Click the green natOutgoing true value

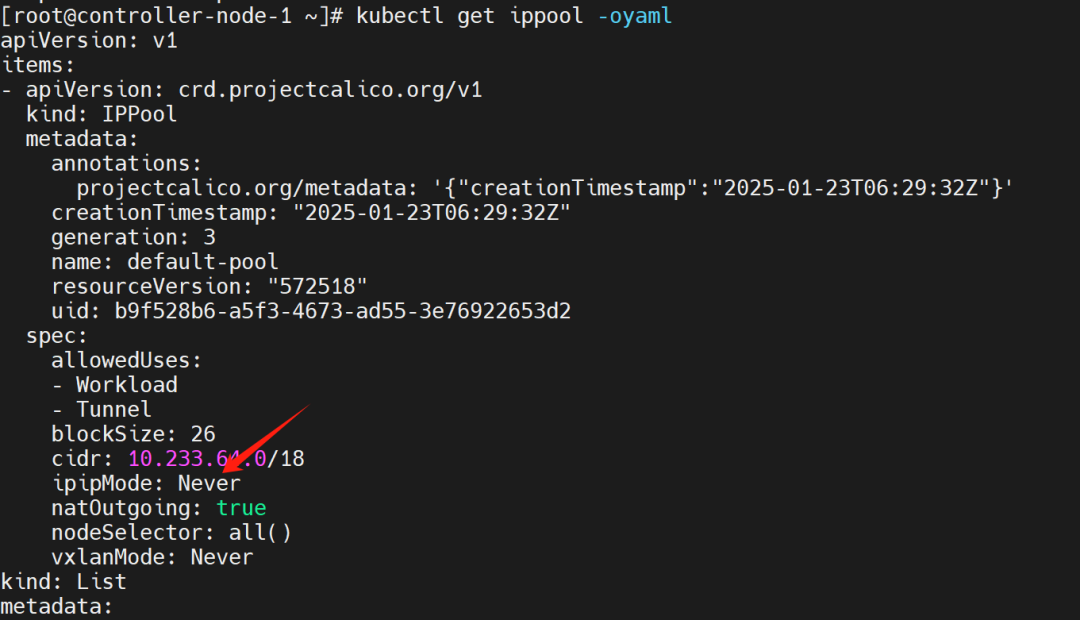241,508
